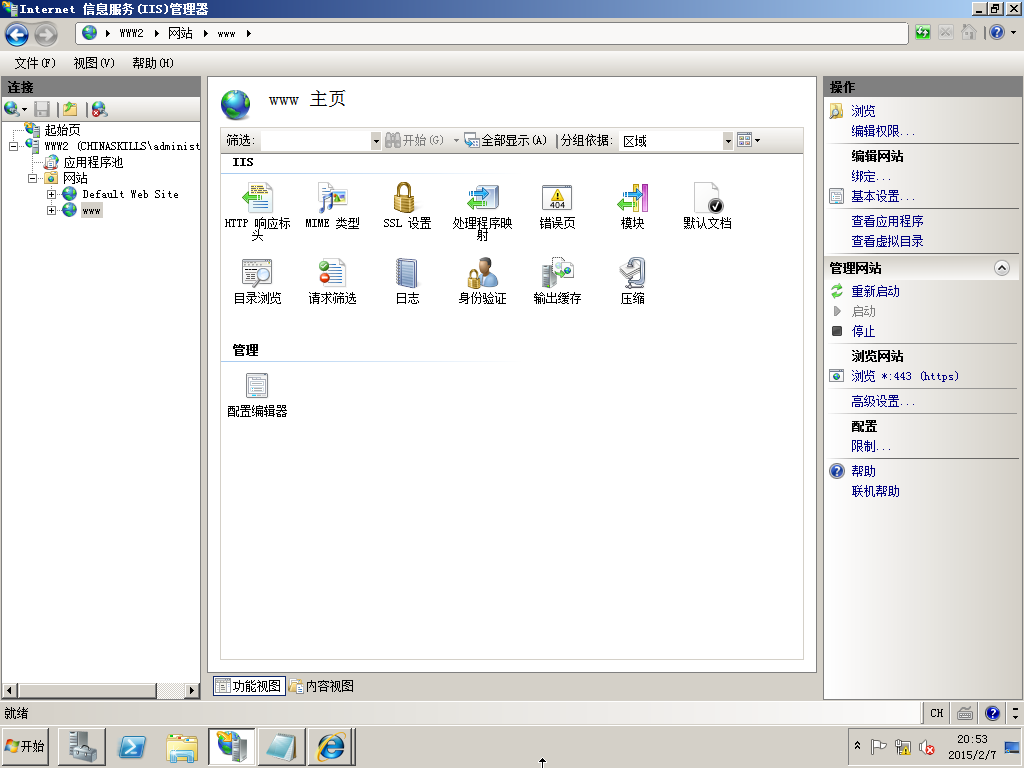The height and width of the screenshot is (768, 1024).
Task: Open Server Manager from taskbar
Action: (x=82, y=747)
